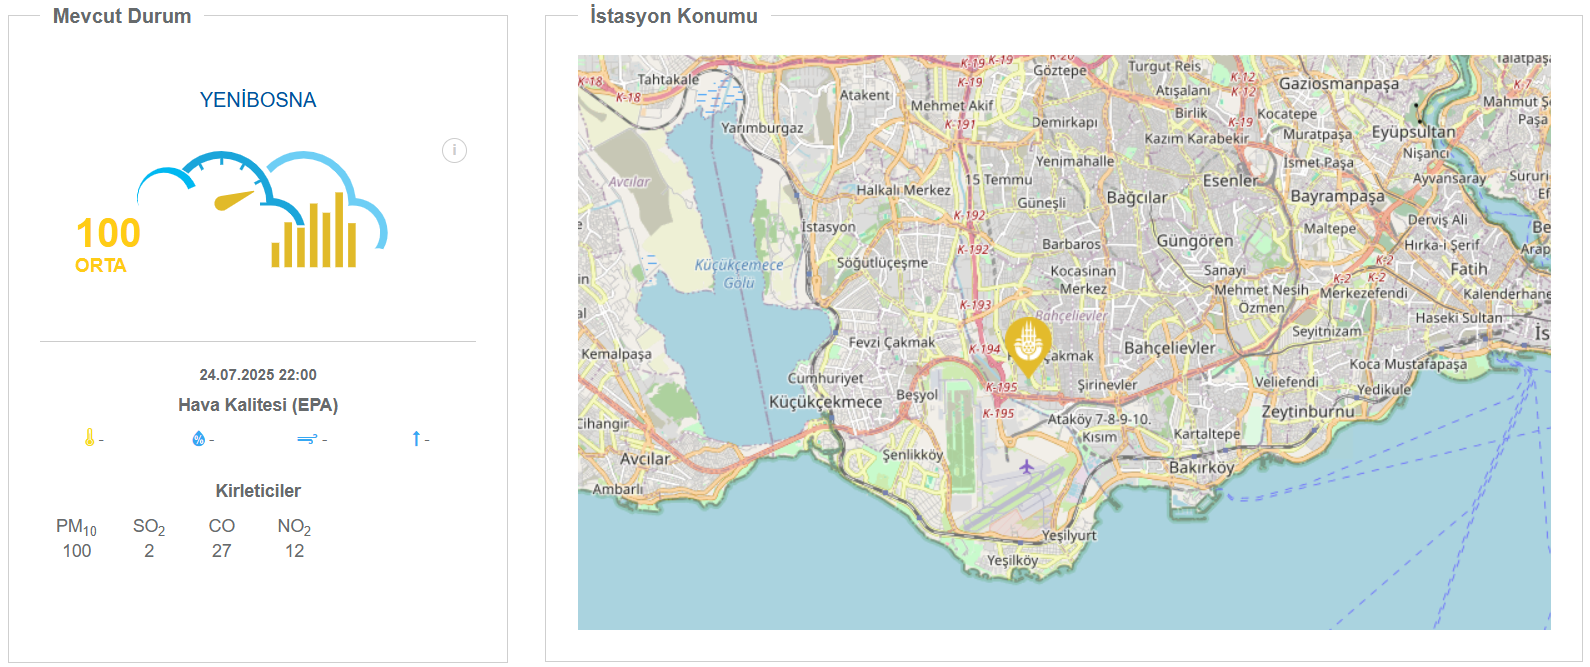Click the air quality gauge cloud graphic
This screenshot has height=667, width=1590.
[x=262, y=210]
